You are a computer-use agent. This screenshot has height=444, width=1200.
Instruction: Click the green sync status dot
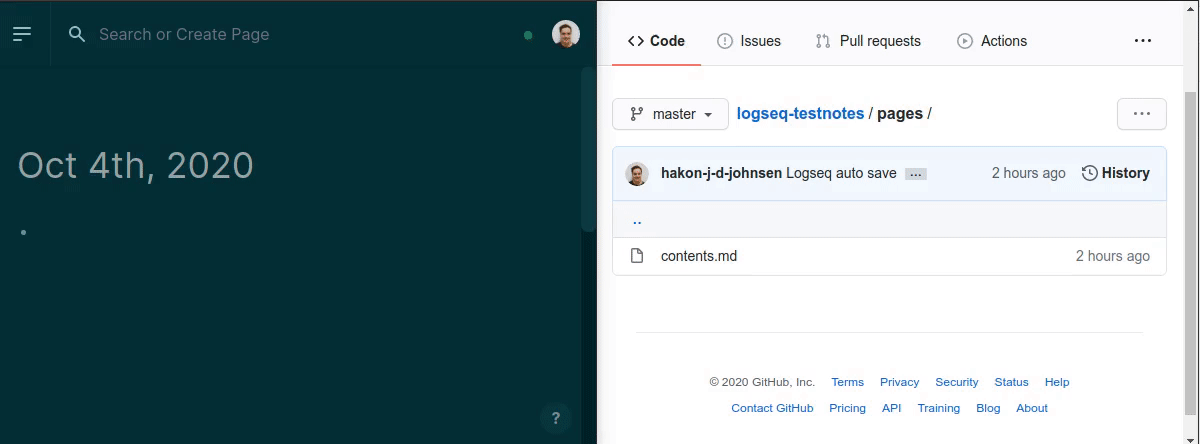528,35
